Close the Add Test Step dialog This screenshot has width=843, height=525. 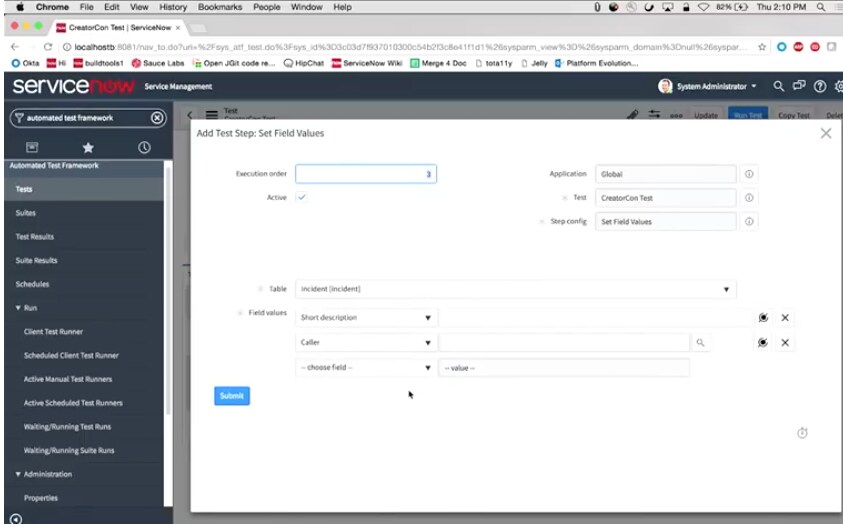[825, 133]
